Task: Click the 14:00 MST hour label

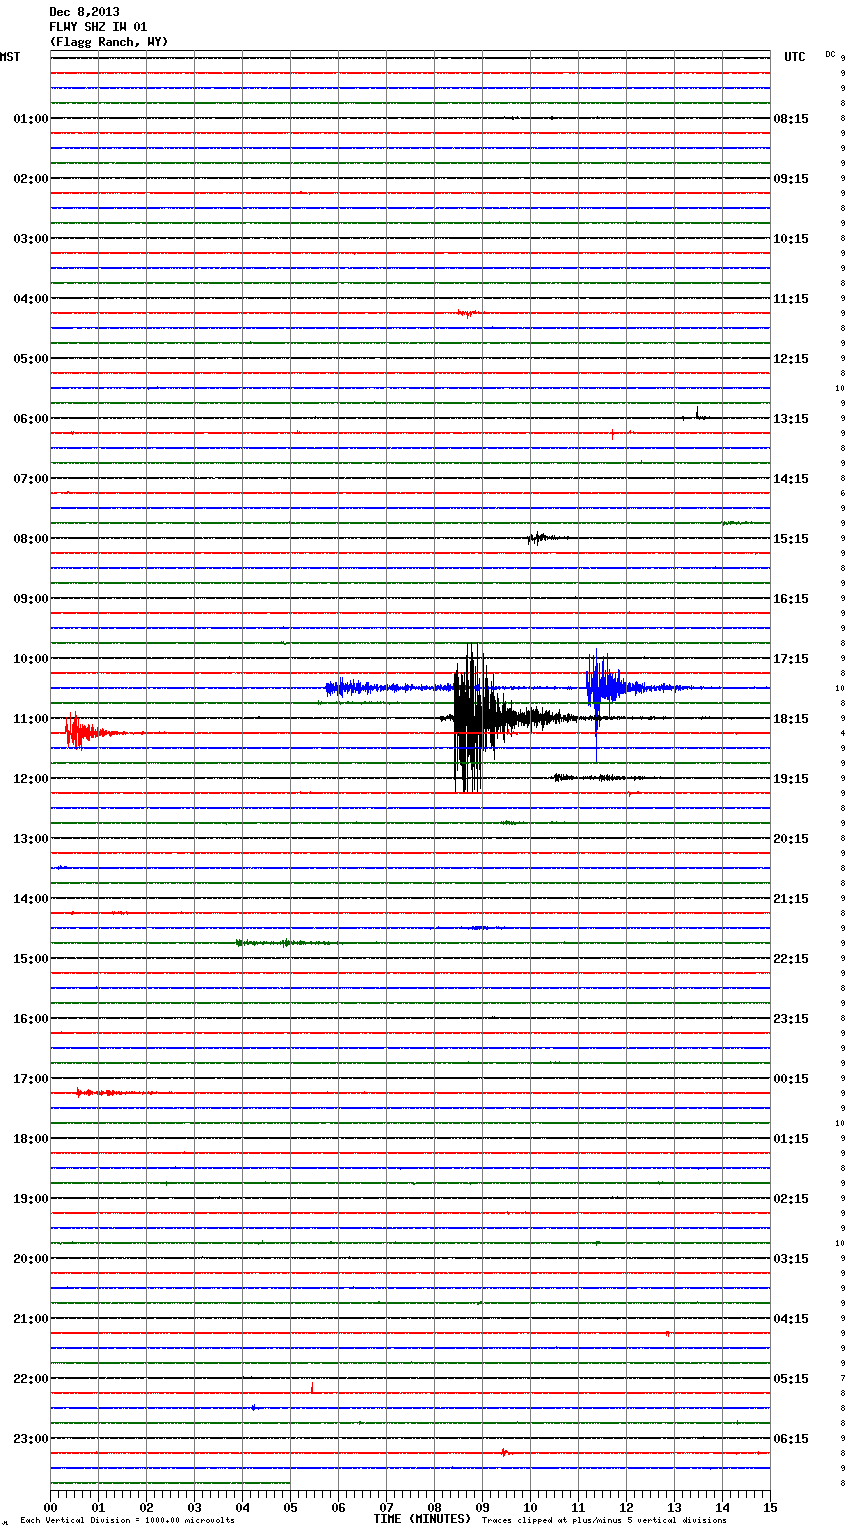Action: coord(30,899)
